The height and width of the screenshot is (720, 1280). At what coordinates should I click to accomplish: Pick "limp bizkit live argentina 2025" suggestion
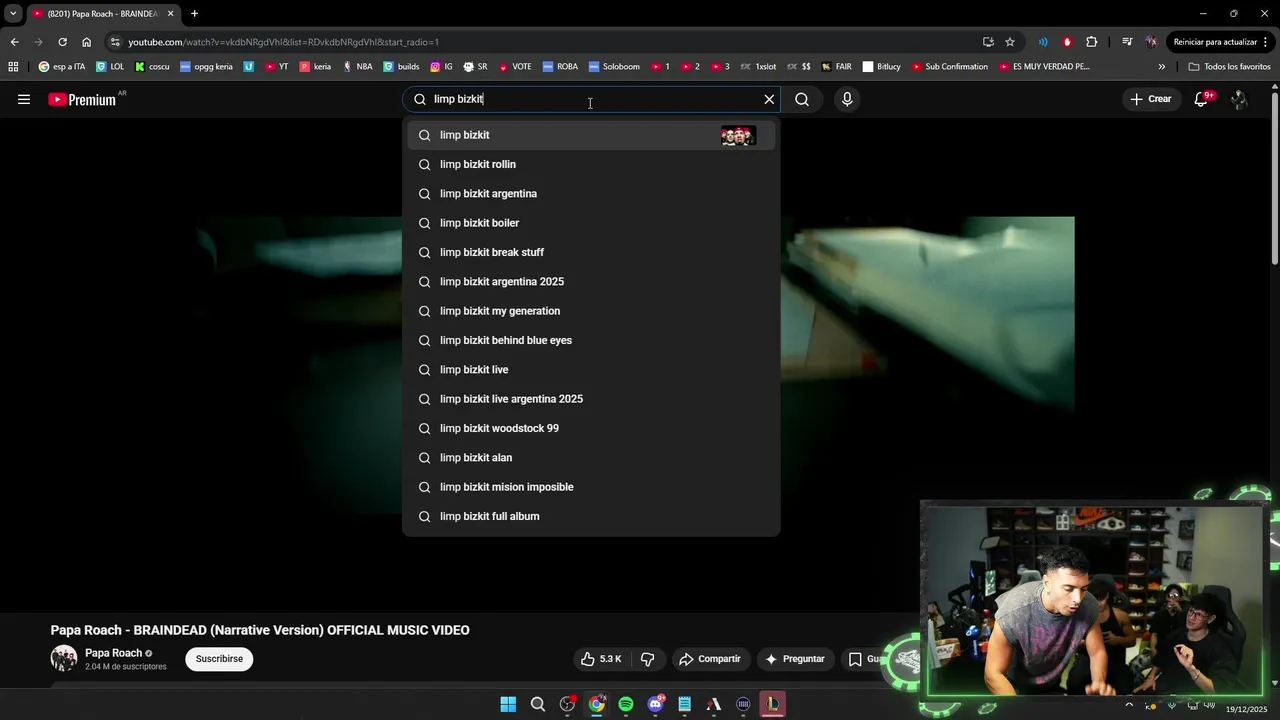point(591,399)
